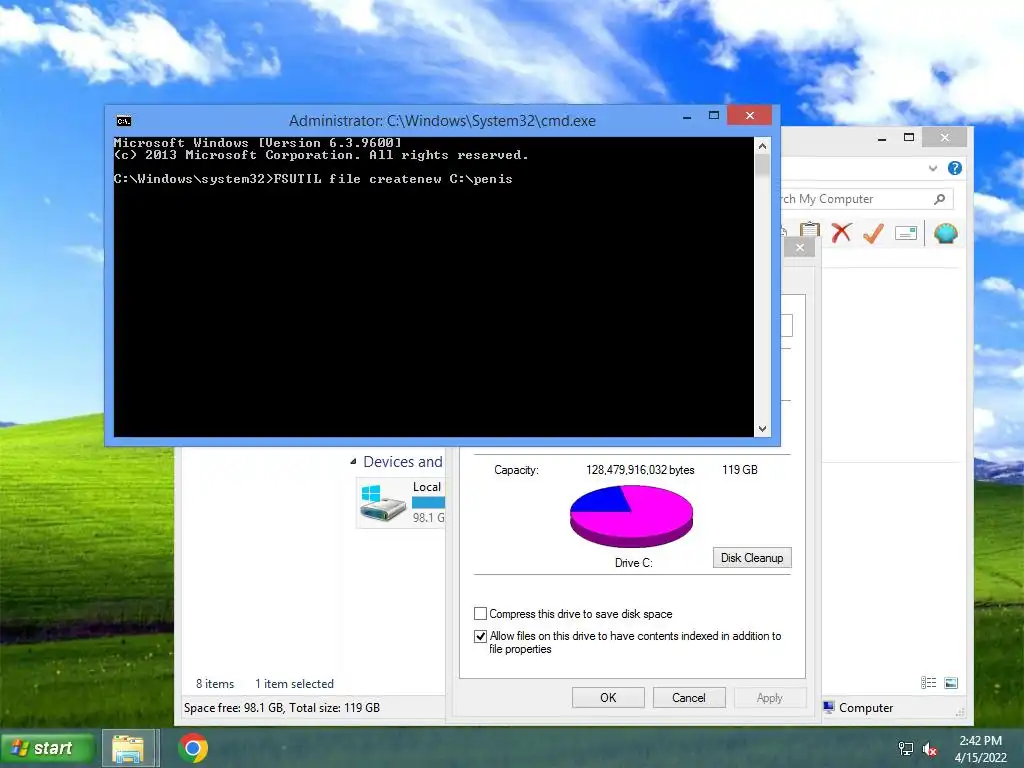Enable Compress this drive to save disk space

(x=480, y=614)
